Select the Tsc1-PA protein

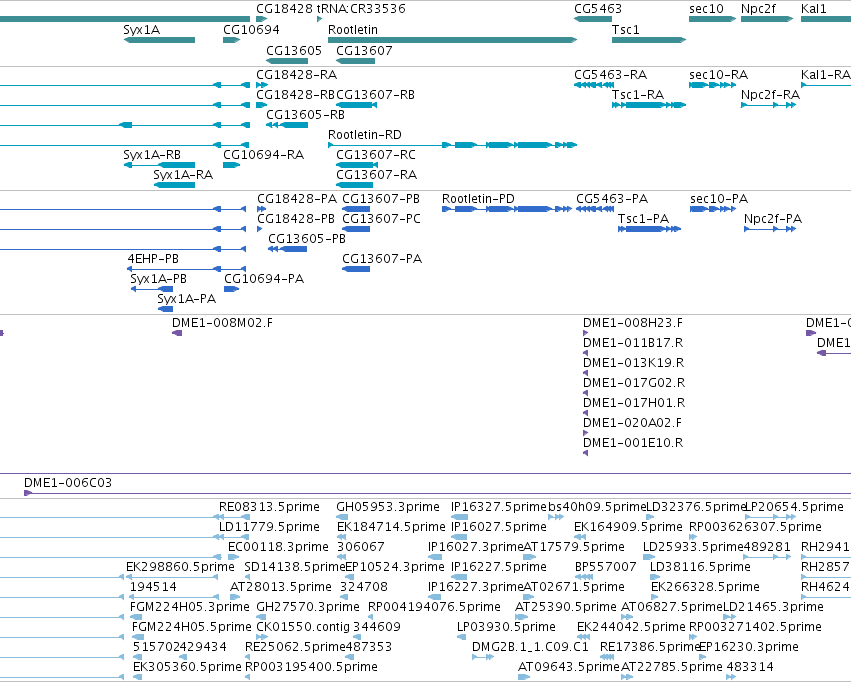coord(649,229)
